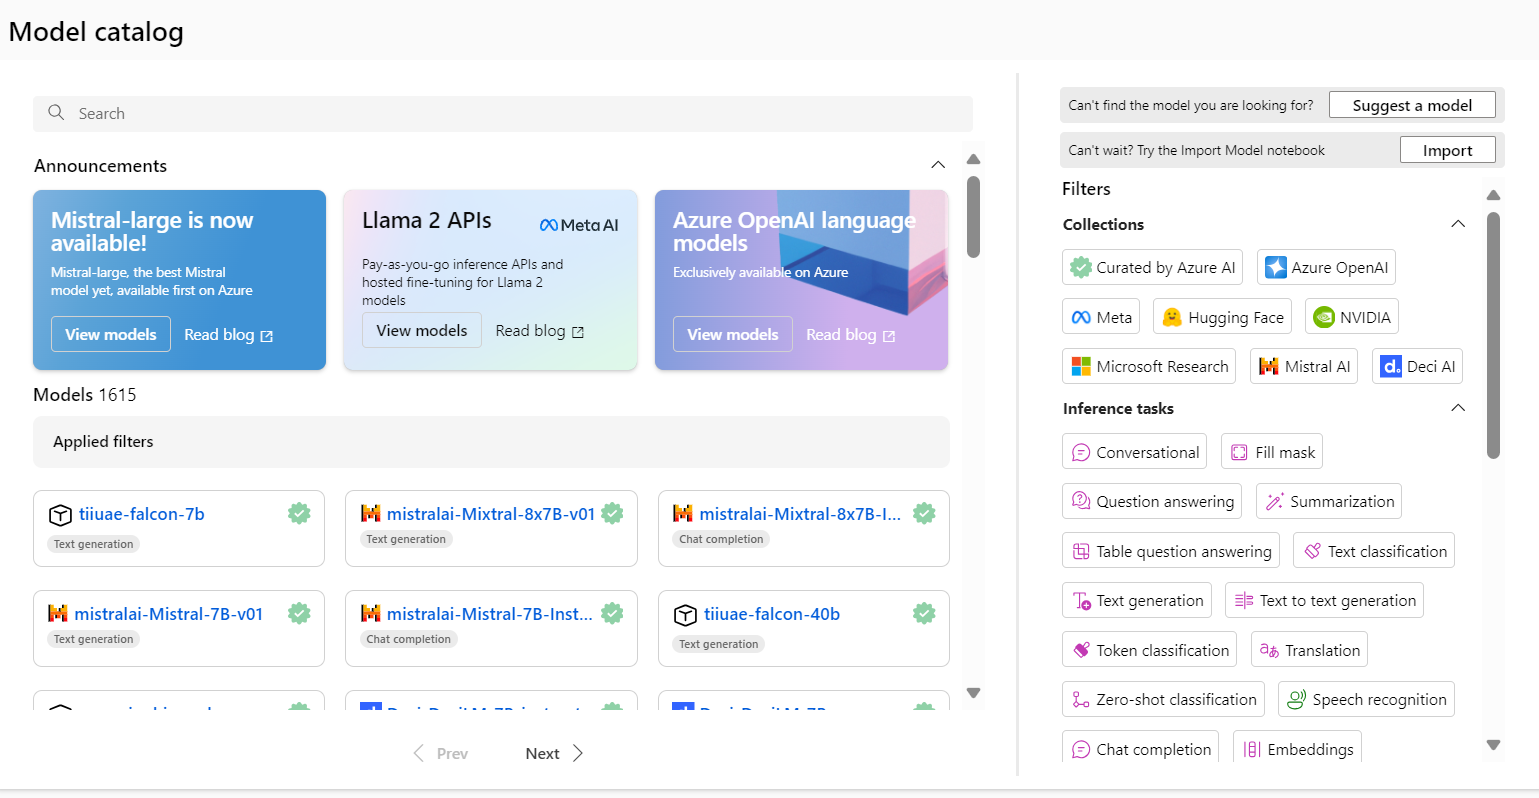The width and height of the screenshot is (1539, 798).
Task: Click the NVIDIA green logo icon
Action: tap(1324, 317)
